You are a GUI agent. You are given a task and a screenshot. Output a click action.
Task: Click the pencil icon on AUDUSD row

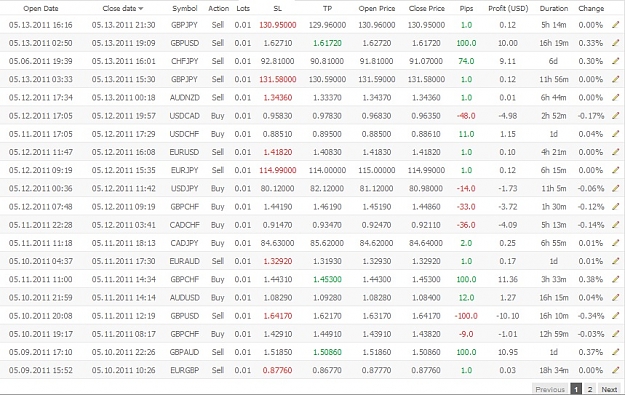point(616,297)
